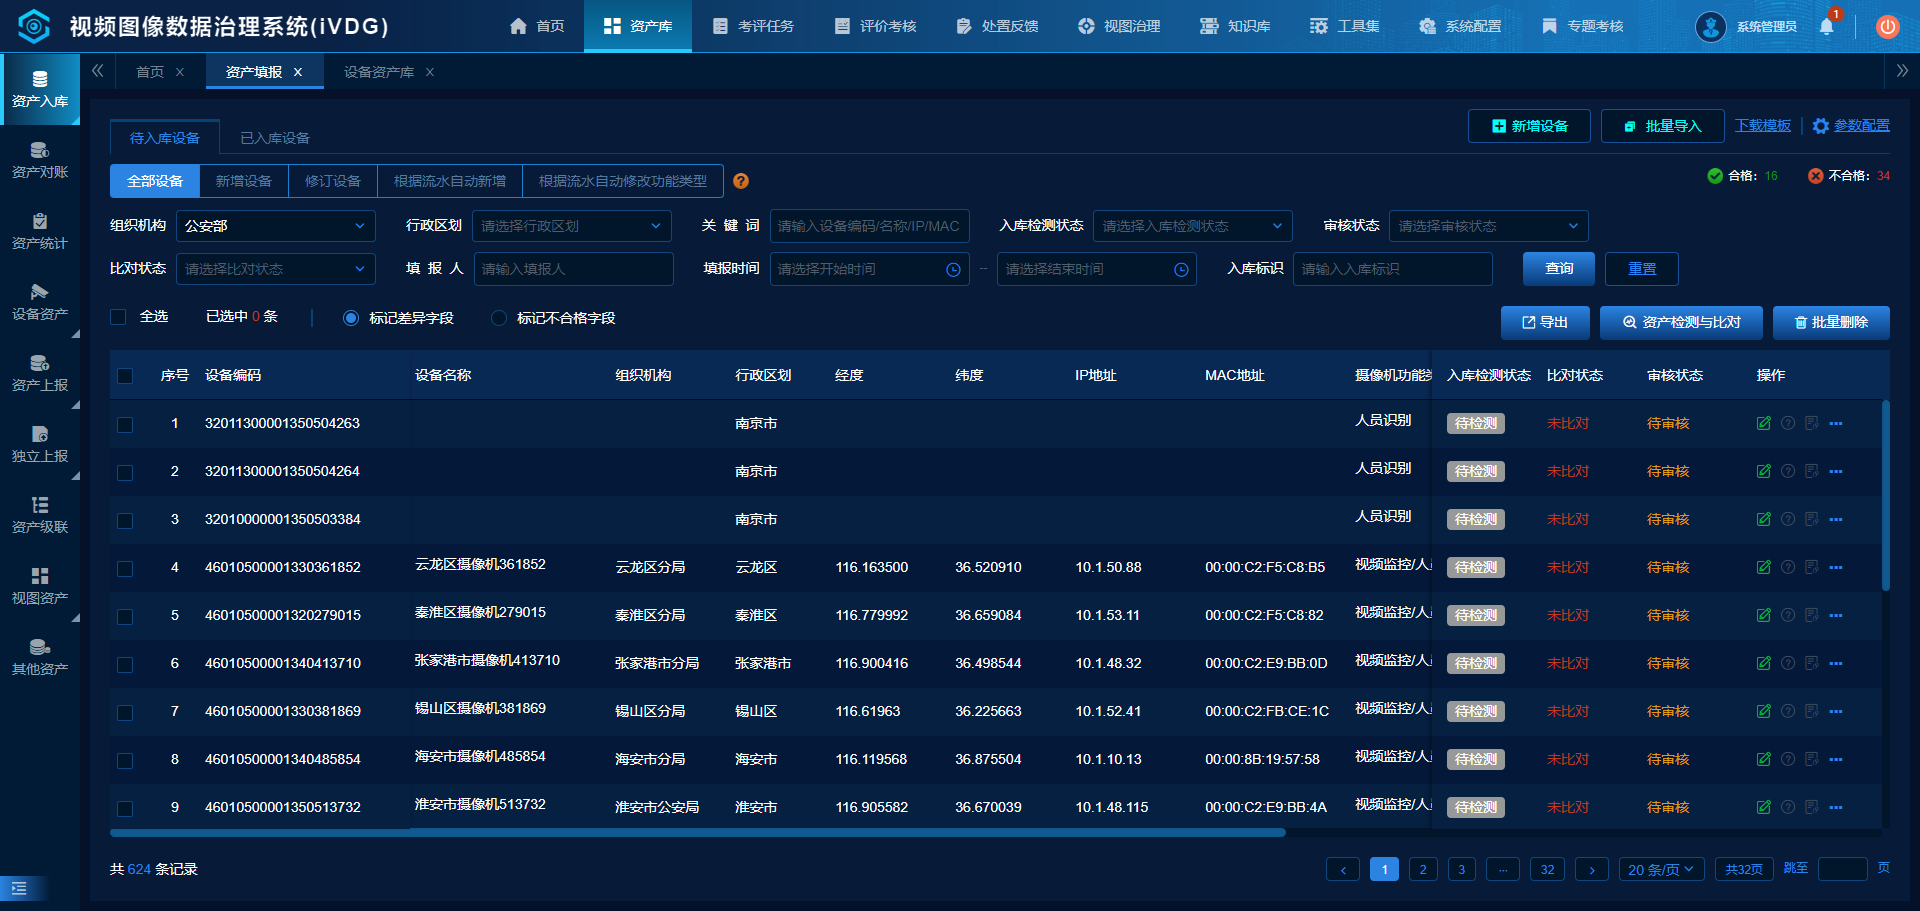
Task: Open the 入库检测状态 dropdown
Action: point(1193,226)
